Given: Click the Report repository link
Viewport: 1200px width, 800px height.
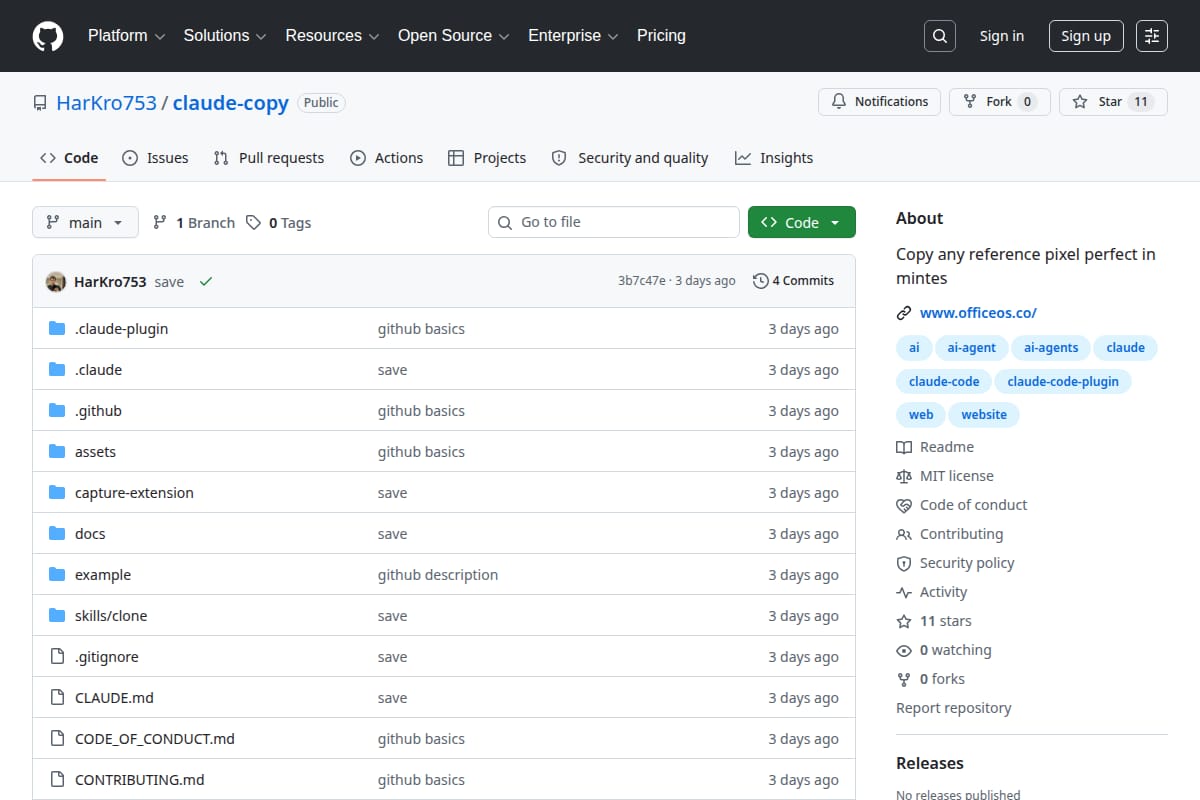Looking at the screenshot, I should (954, 708).
